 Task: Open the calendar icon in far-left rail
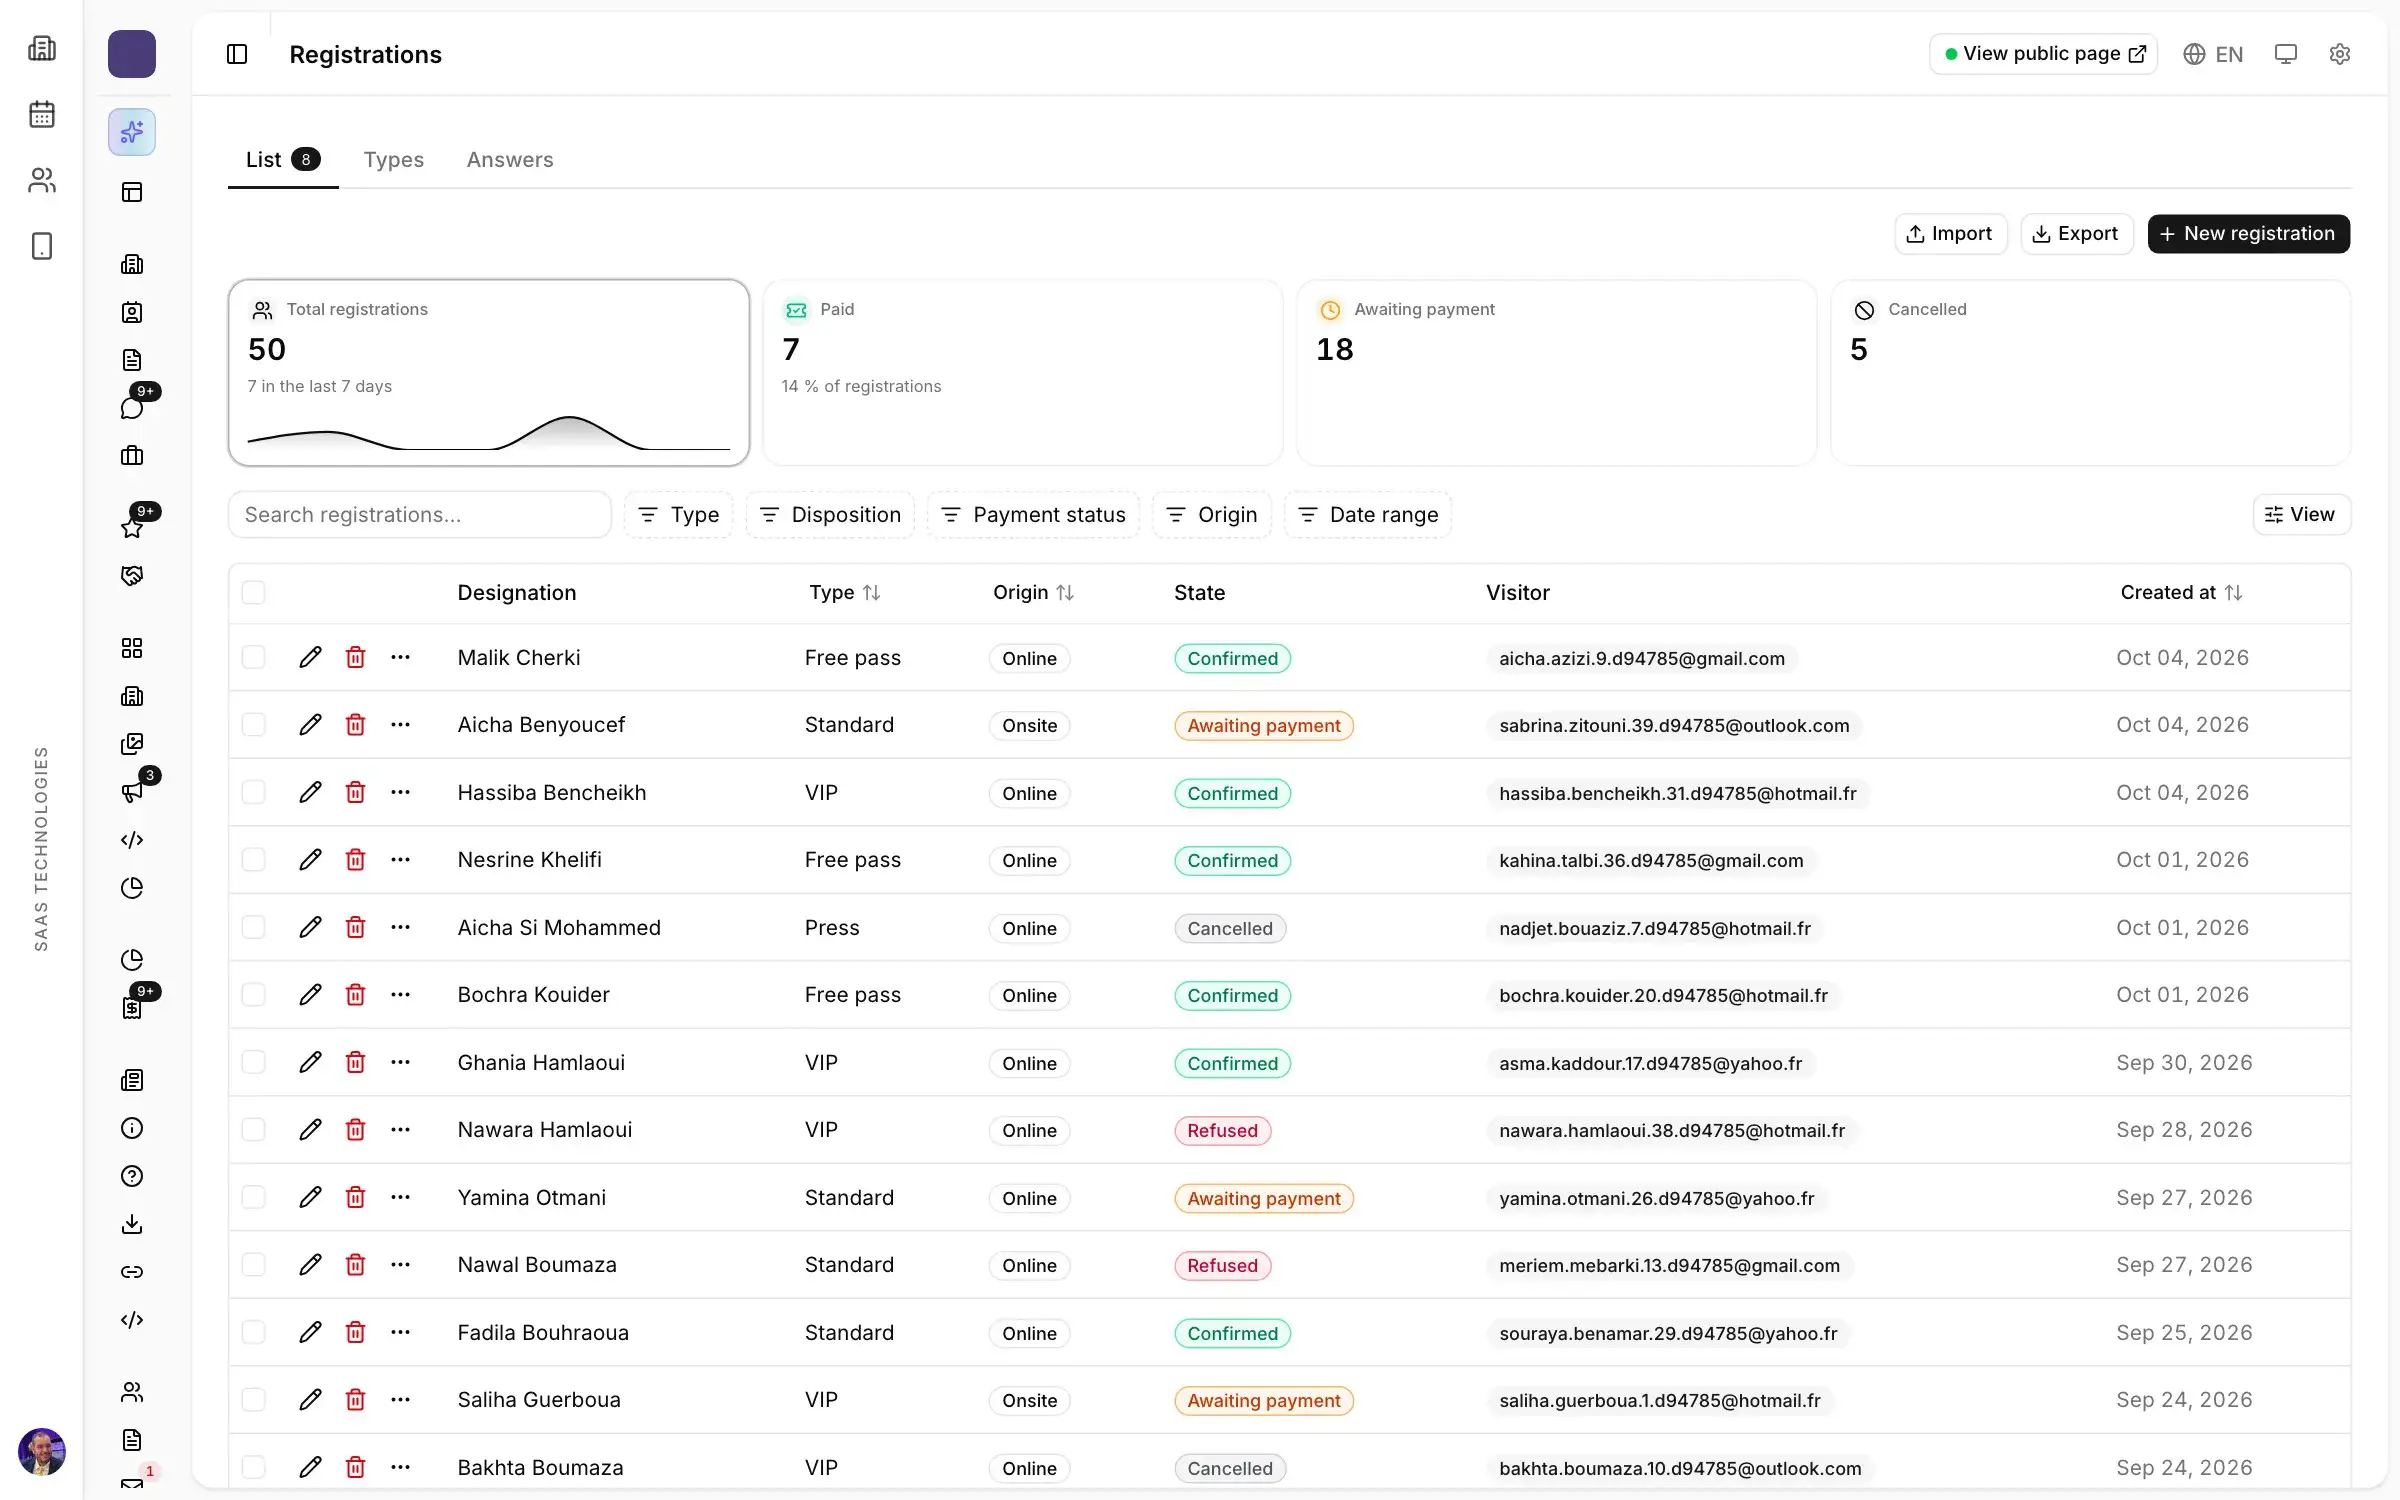42,114
